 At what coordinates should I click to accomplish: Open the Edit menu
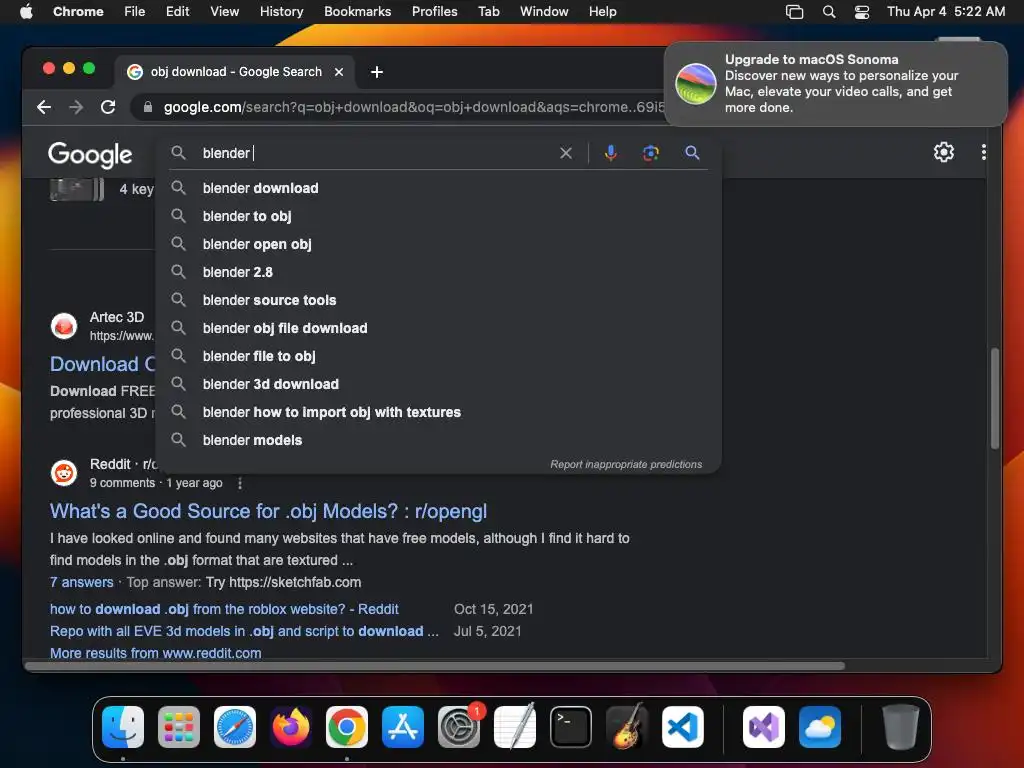(177, 12)
